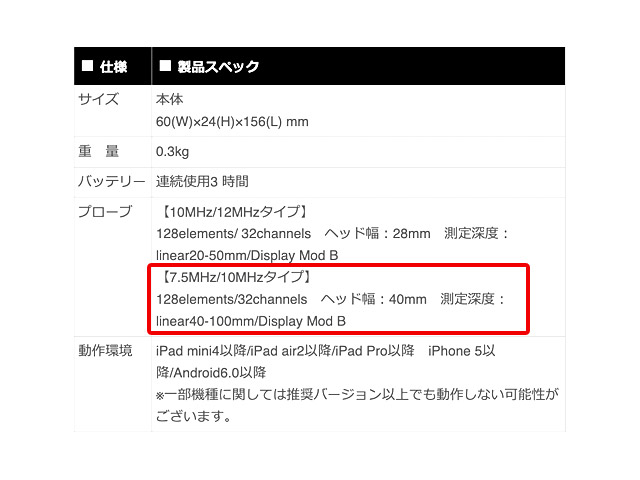Click the 60(W)×24(H)×156(L) mm dimension text
Screen dimensions: 640x480
coord(232,122)
